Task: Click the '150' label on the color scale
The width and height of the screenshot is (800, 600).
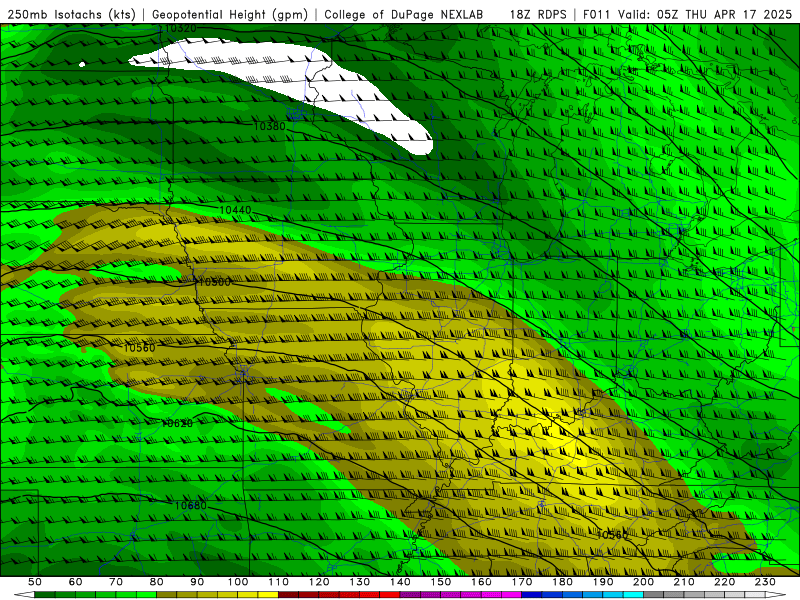Action: point(441,582)
